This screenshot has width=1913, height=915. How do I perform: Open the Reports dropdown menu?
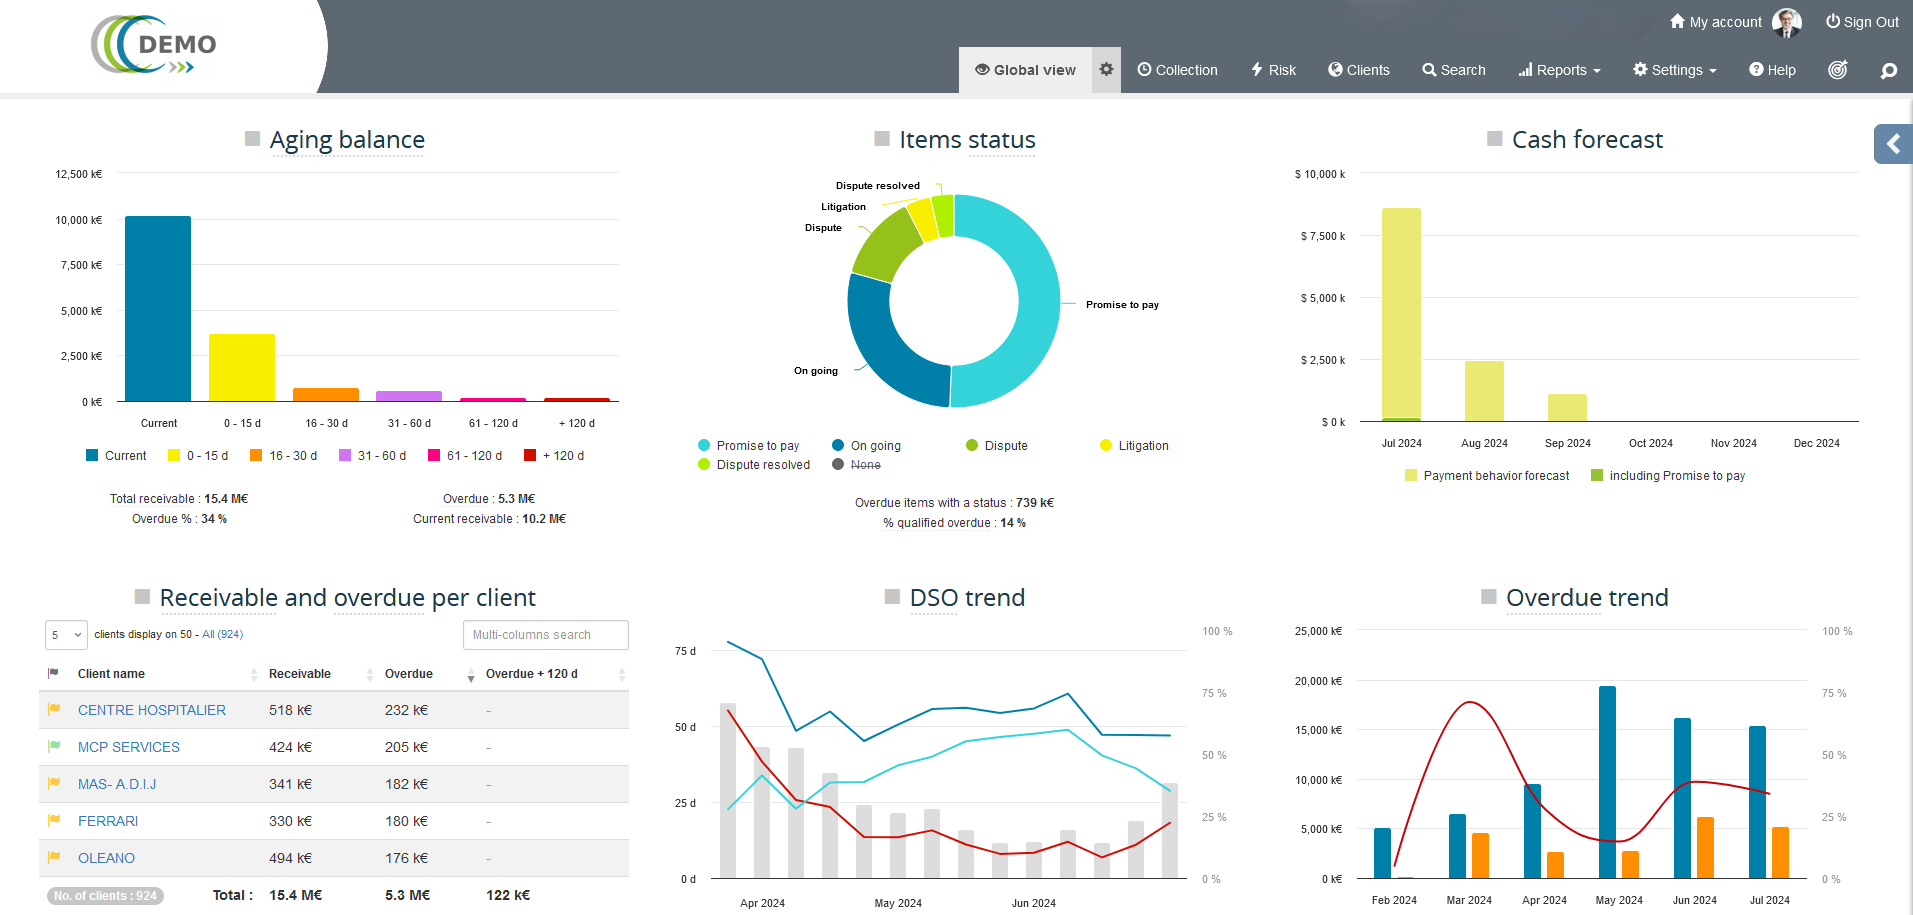tap(1559, 70)
